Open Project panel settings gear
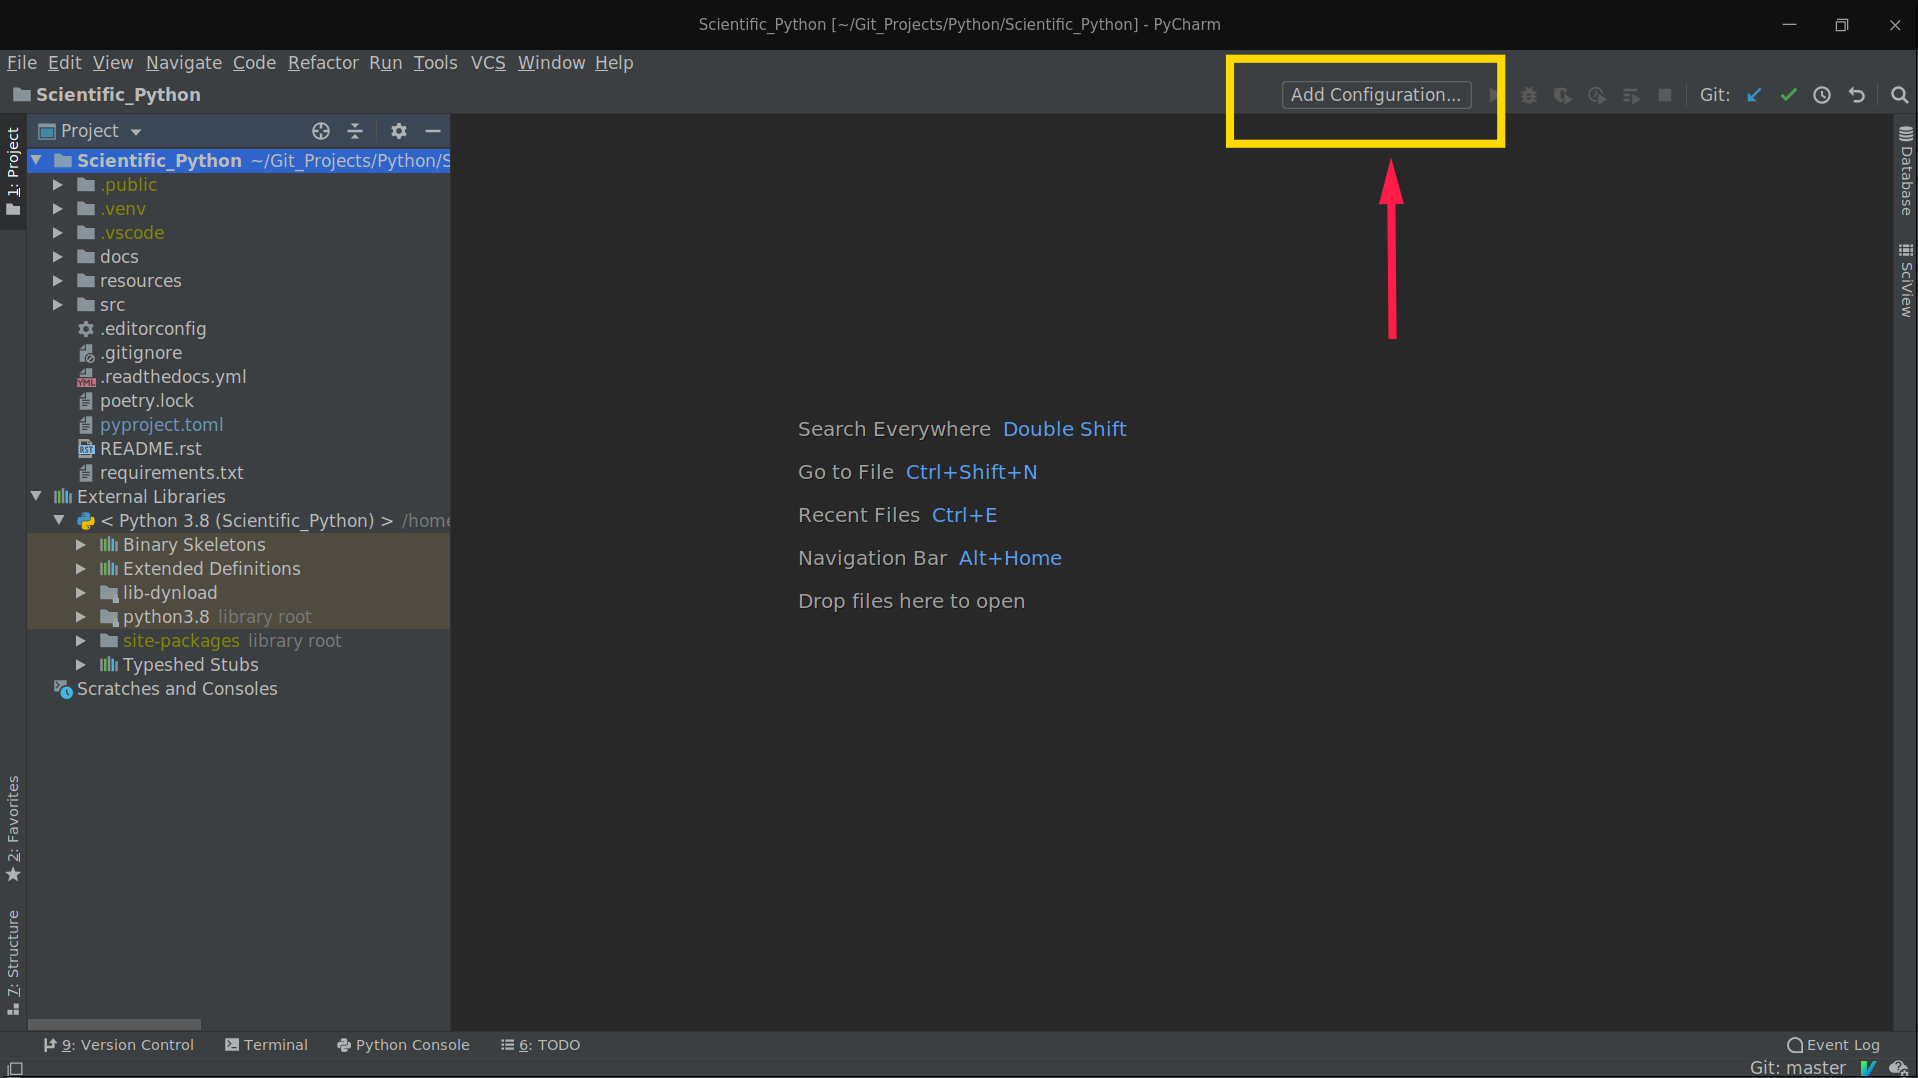 tap(399, 131)
